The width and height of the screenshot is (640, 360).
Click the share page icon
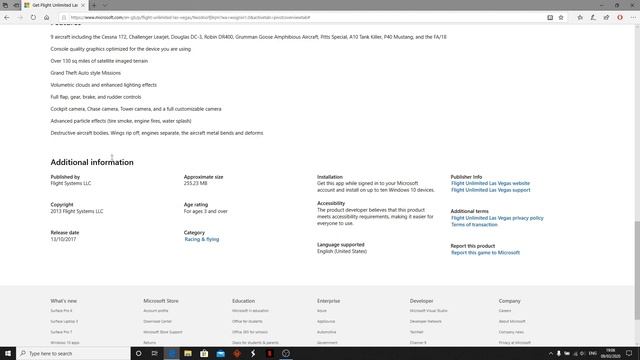[x=607, y=18]
